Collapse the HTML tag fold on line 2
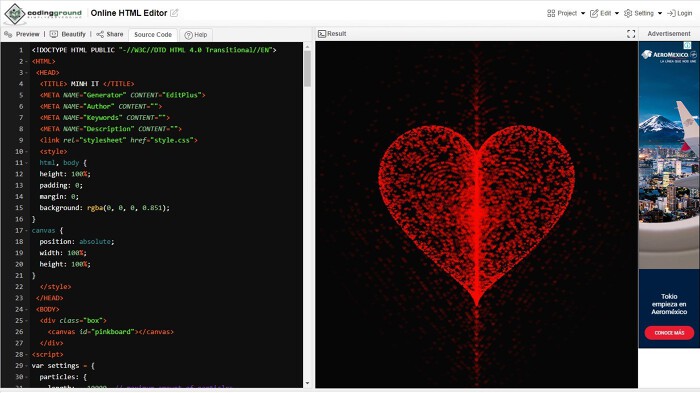This screenshot has height=393, width=700. [26, 61]
